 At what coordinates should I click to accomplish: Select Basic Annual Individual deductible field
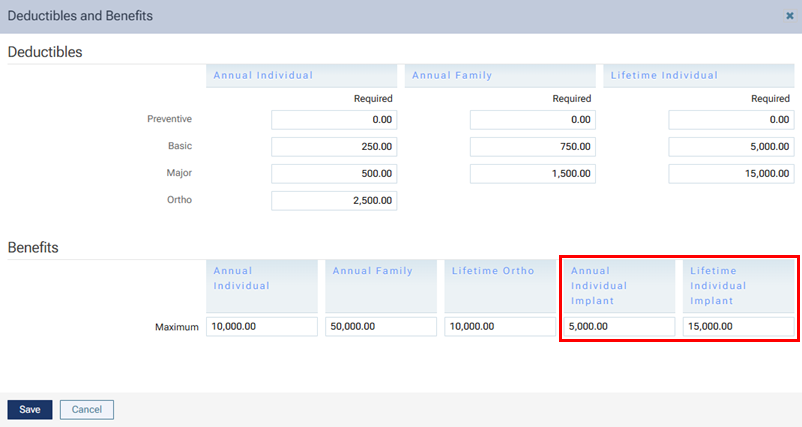[334, 147]
